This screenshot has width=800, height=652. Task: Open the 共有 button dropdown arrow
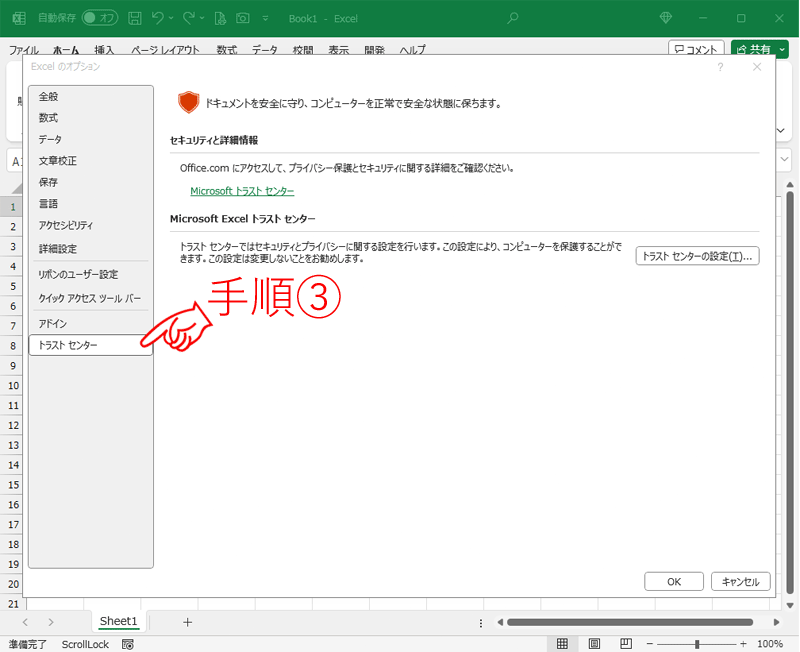(x=782, y=49)
